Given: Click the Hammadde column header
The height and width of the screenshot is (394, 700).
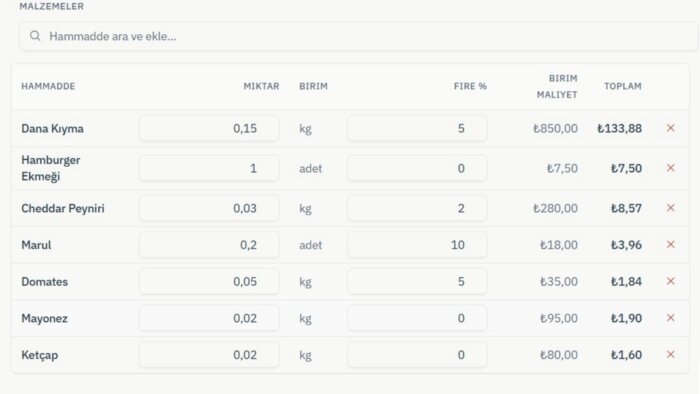Looking at the screenshot, I should click(48, 86).
